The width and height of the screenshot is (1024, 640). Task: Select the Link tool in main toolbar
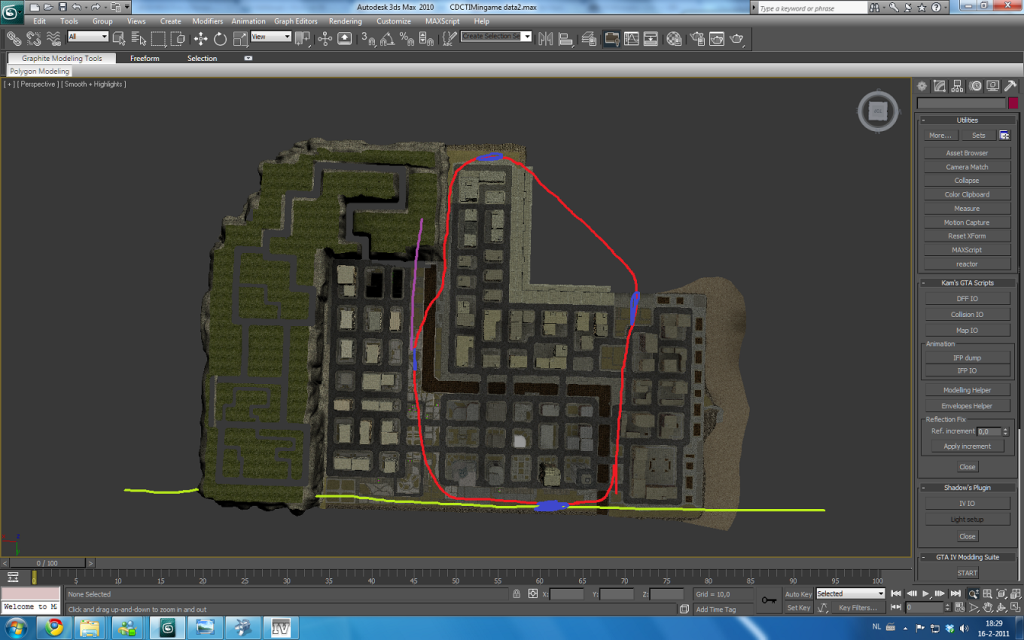[x=13, y=39]
